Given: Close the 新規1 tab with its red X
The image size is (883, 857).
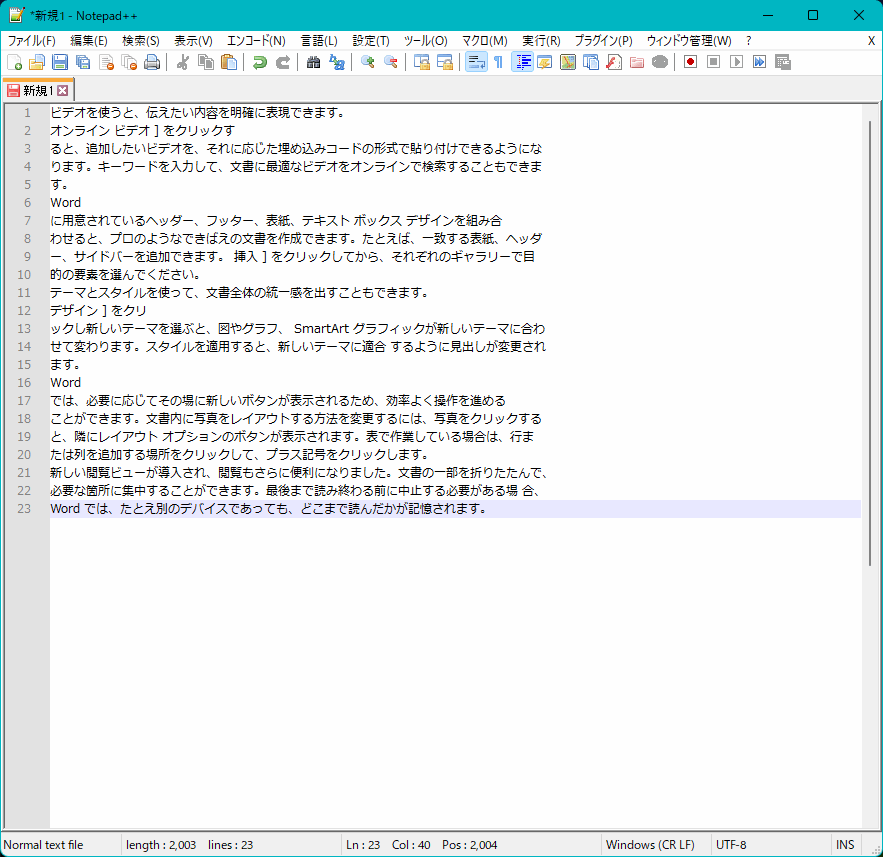Looking at the screenshot, I should 63,91.
